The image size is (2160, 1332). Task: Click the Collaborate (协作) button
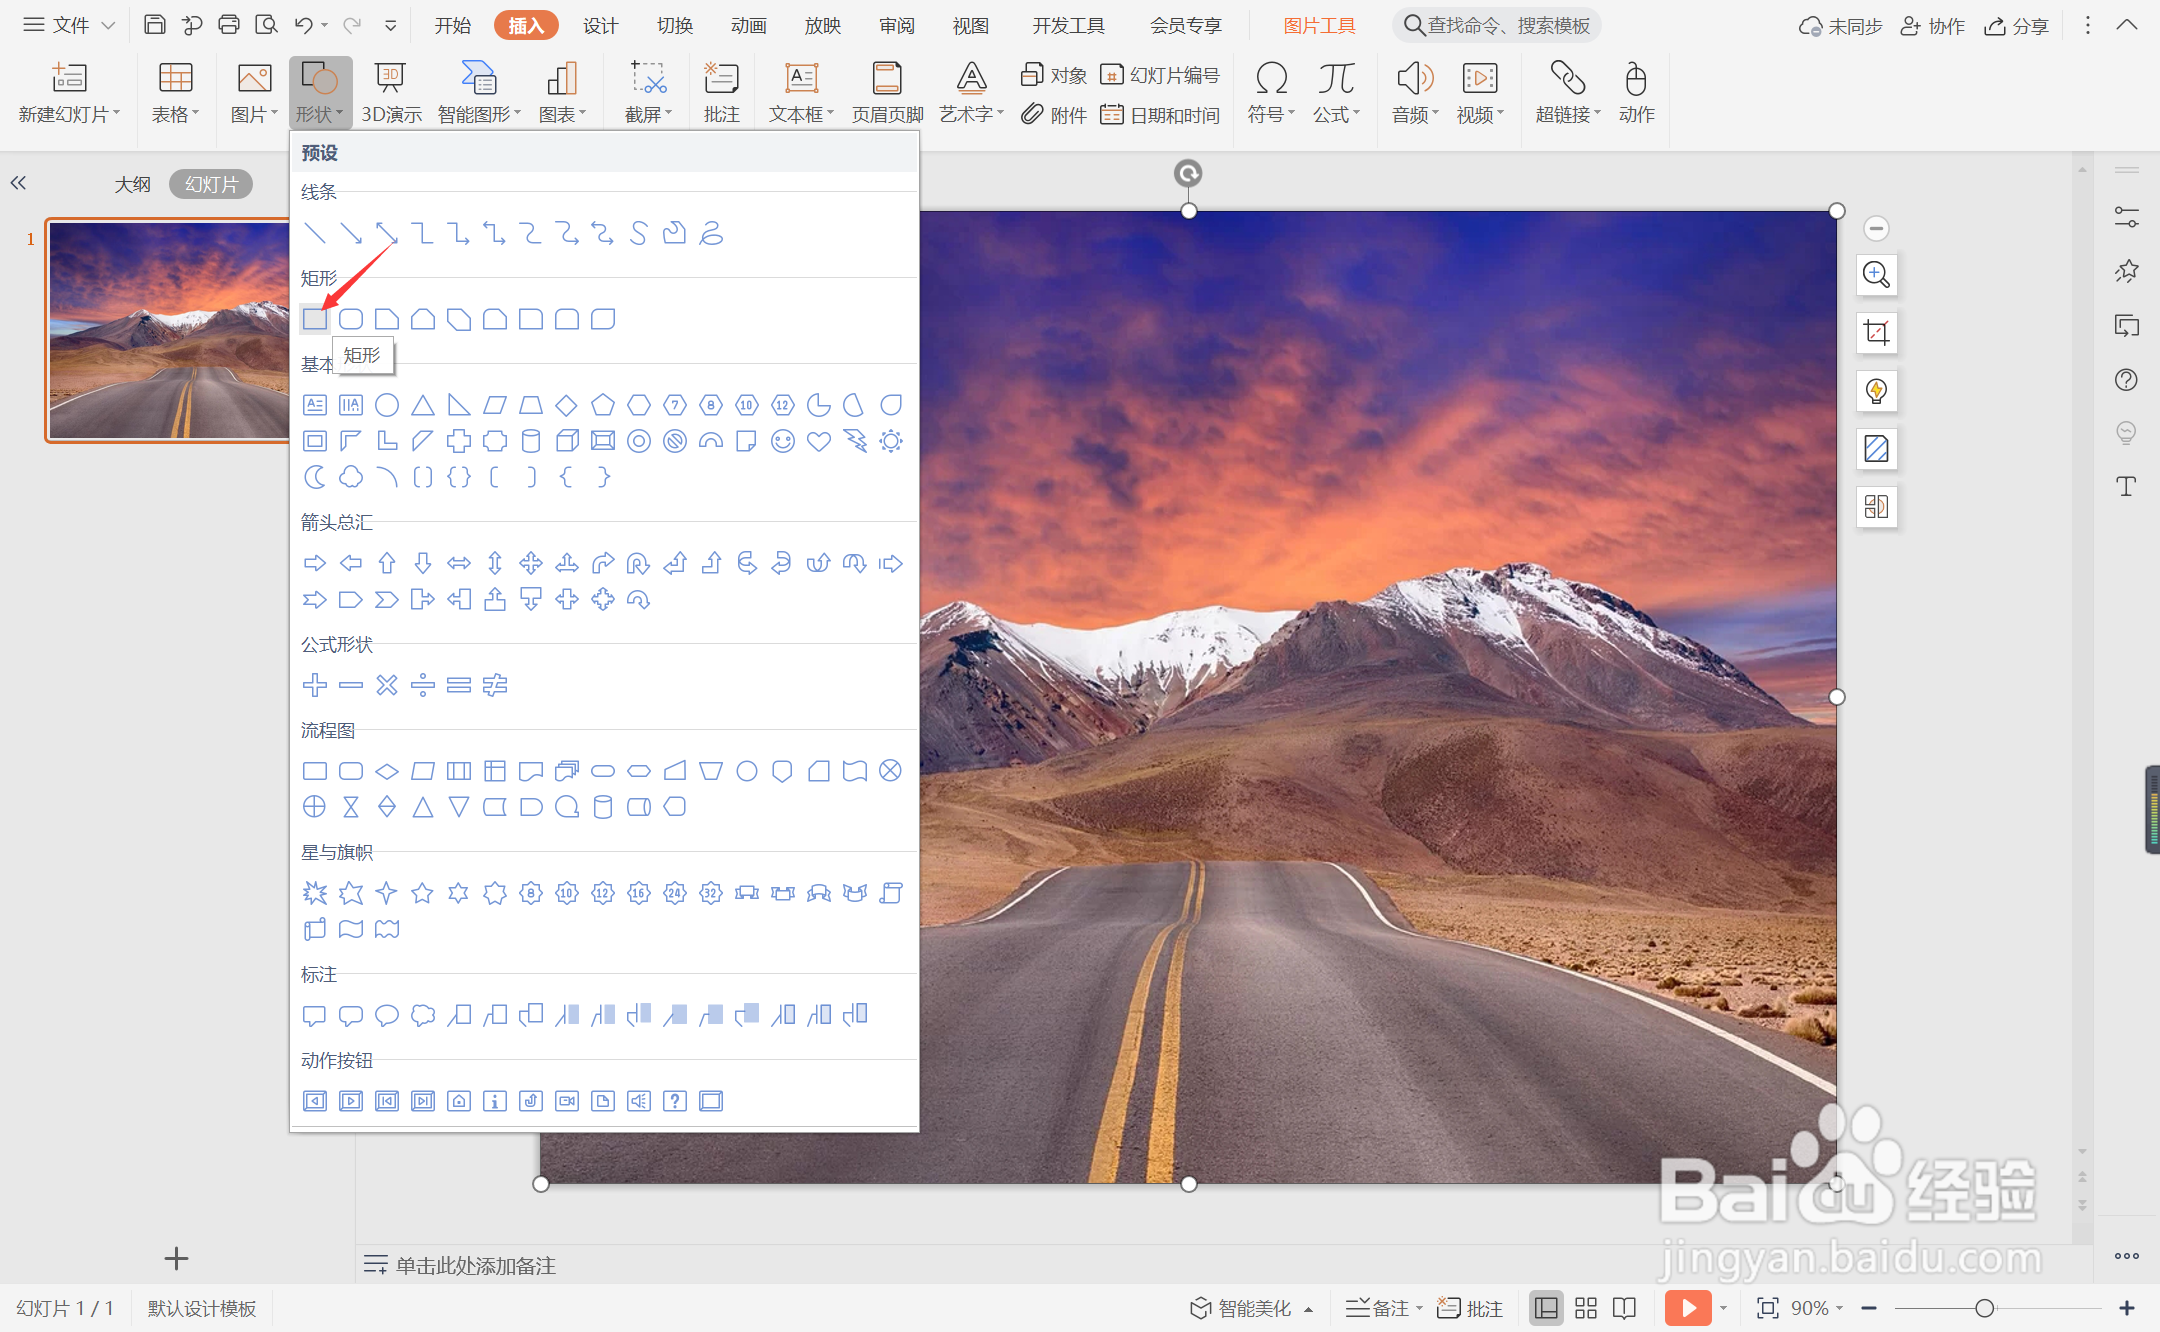pyautogui.click(x=1932, y=26)
